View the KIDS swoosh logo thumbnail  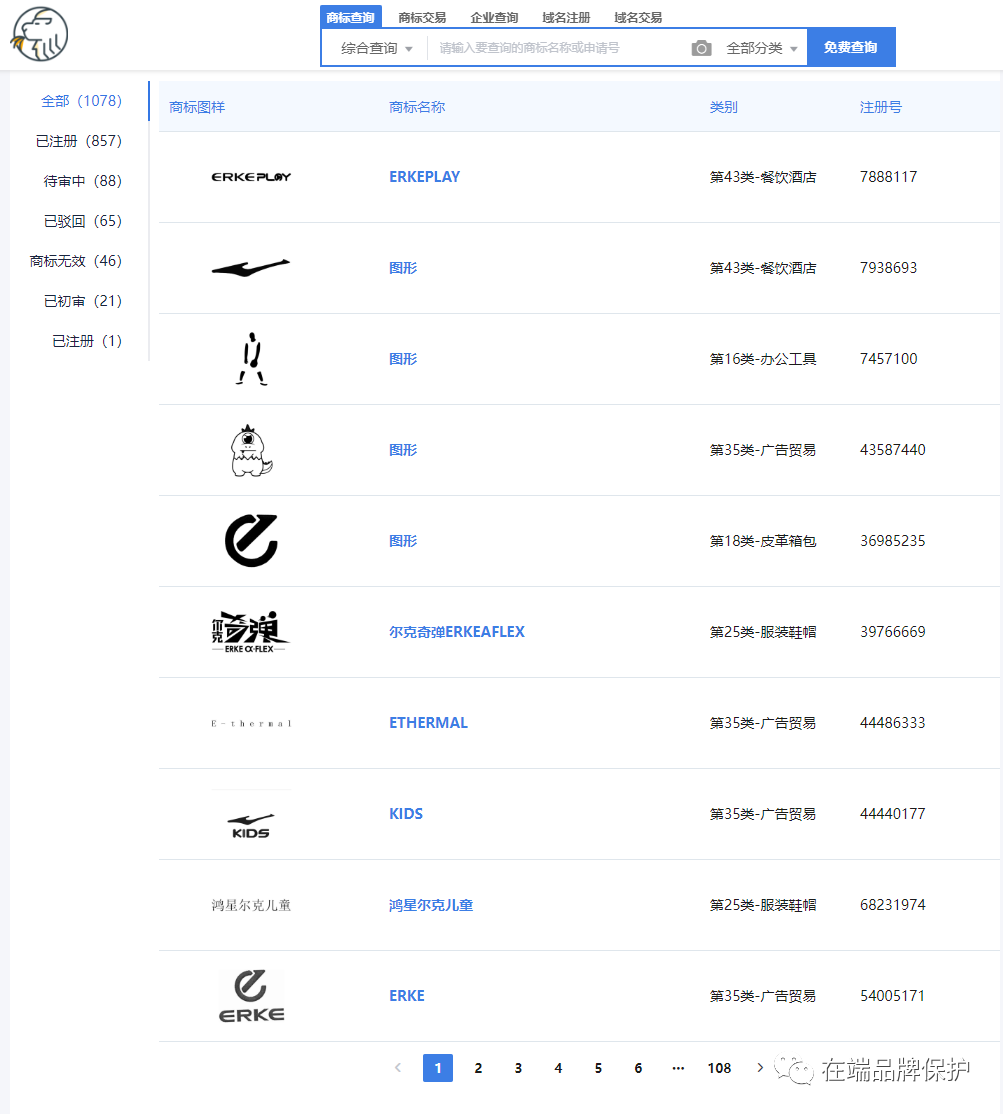tap(251, 826)
